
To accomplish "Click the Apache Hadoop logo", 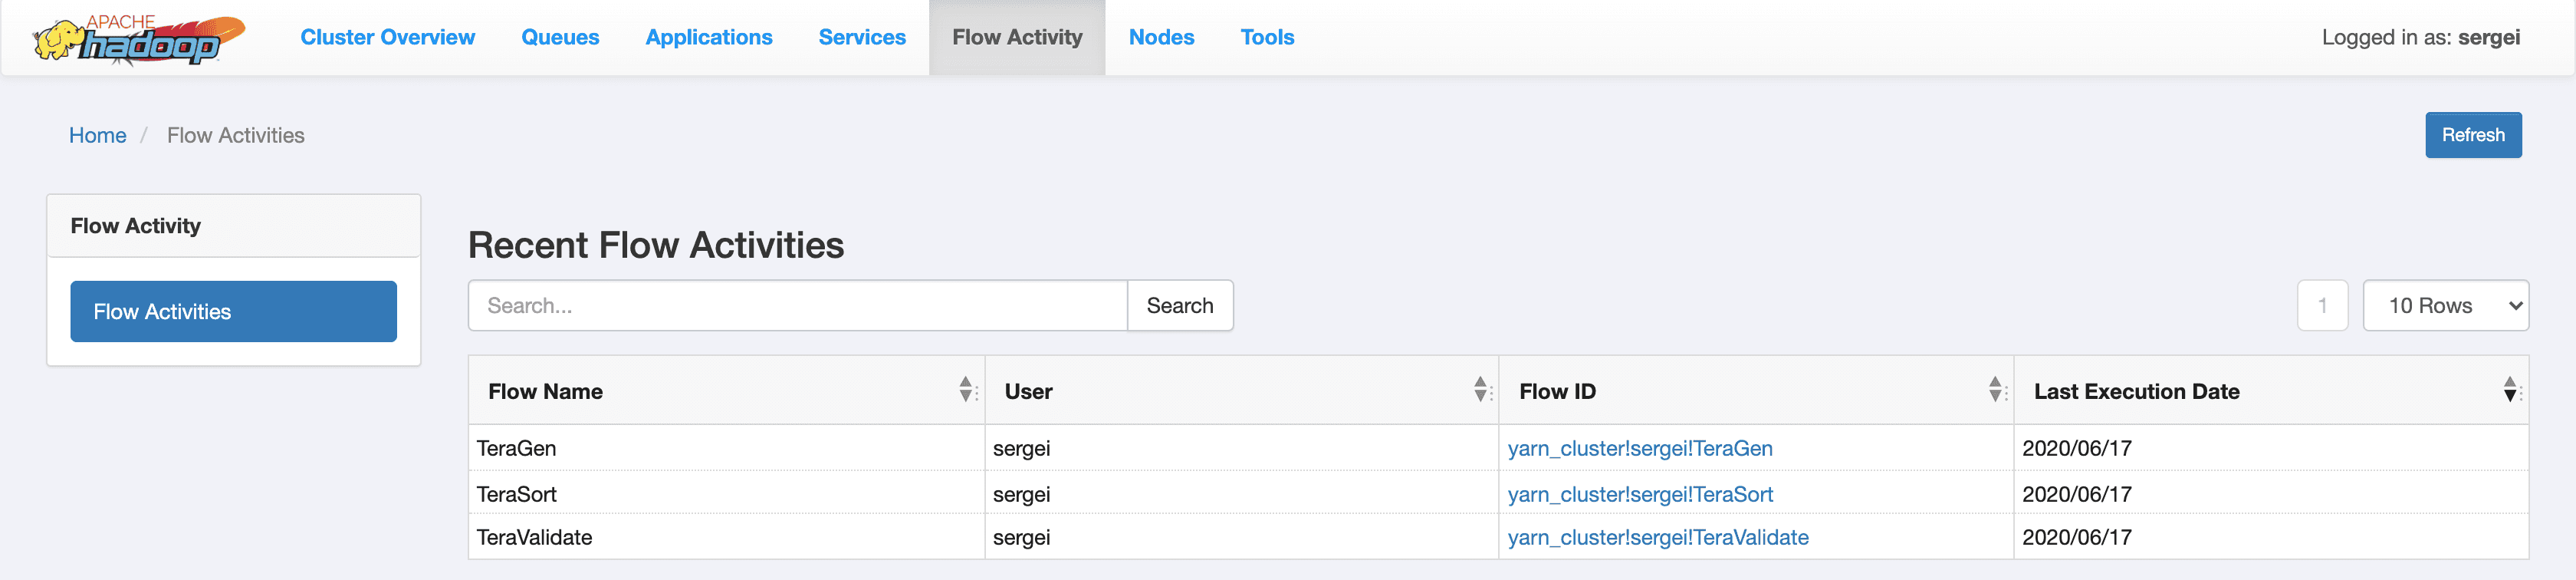I will 139,40.
